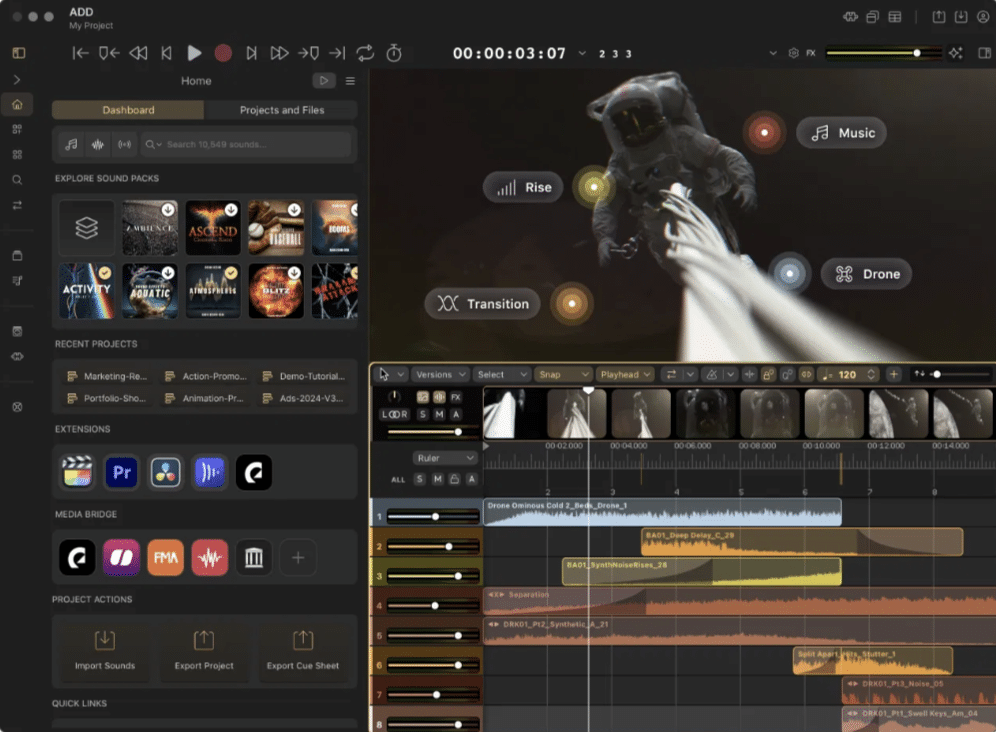
Task: Switch to Projects and Files tab
Action: [281, 110]
